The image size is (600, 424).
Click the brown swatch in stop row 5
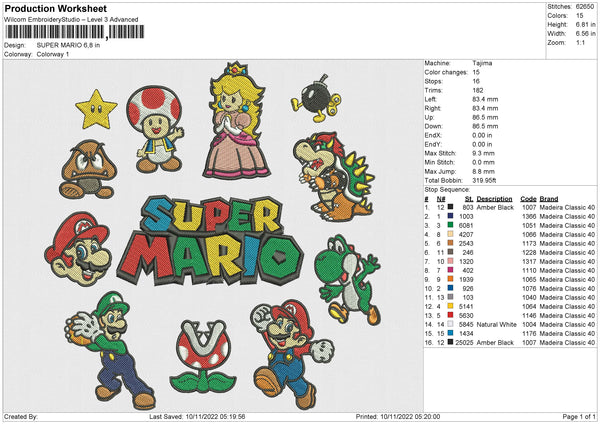450,243
